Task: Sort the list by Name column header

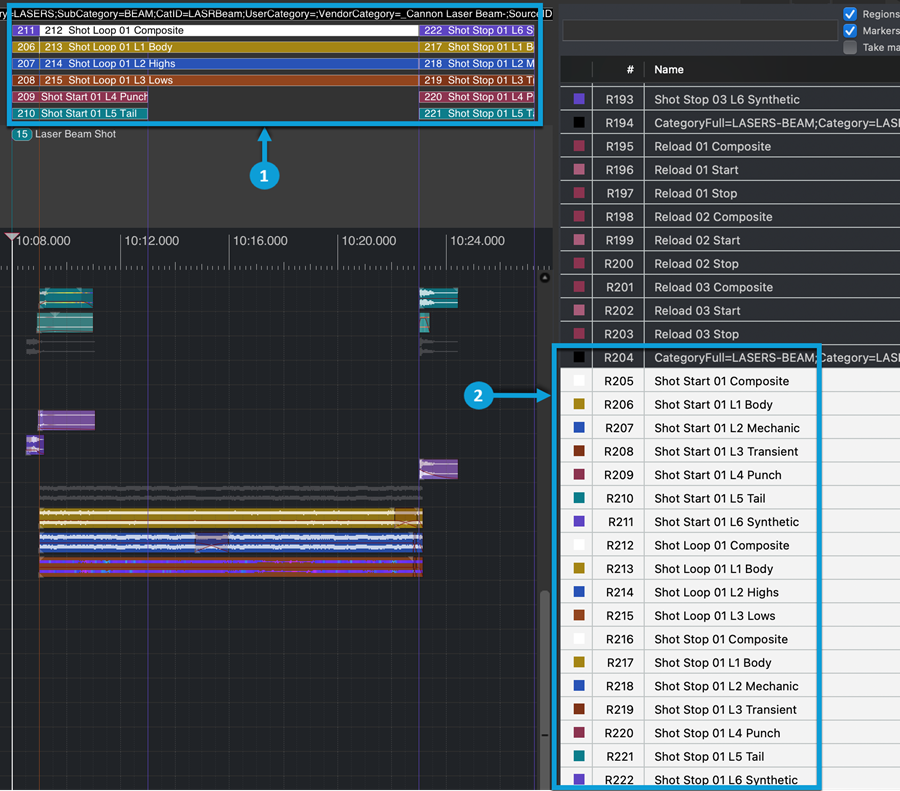Action: pos(669,70)
